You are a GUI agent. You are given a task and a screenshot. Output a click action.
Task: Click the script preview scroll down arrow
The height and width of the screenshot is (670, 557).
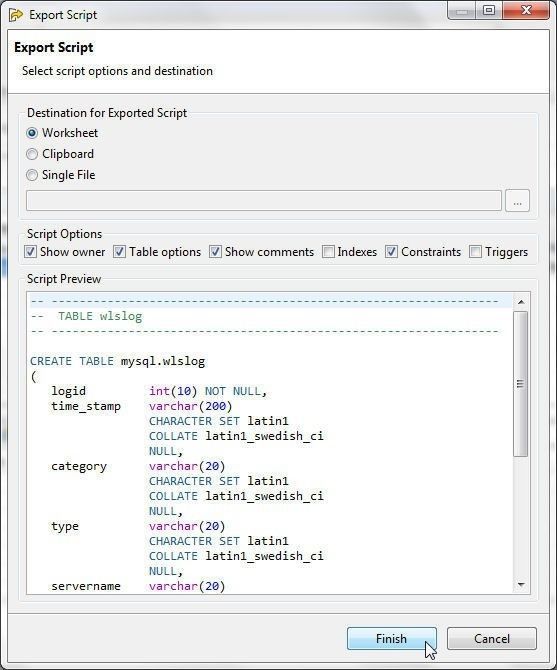pyautogui.click(x=521, y=585)
